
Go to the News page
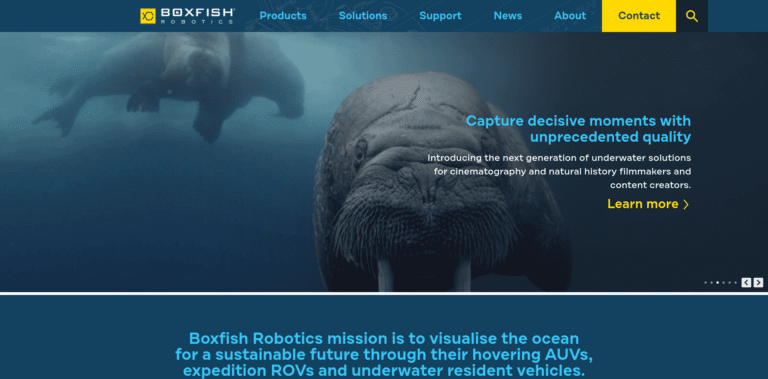[507, 16]
